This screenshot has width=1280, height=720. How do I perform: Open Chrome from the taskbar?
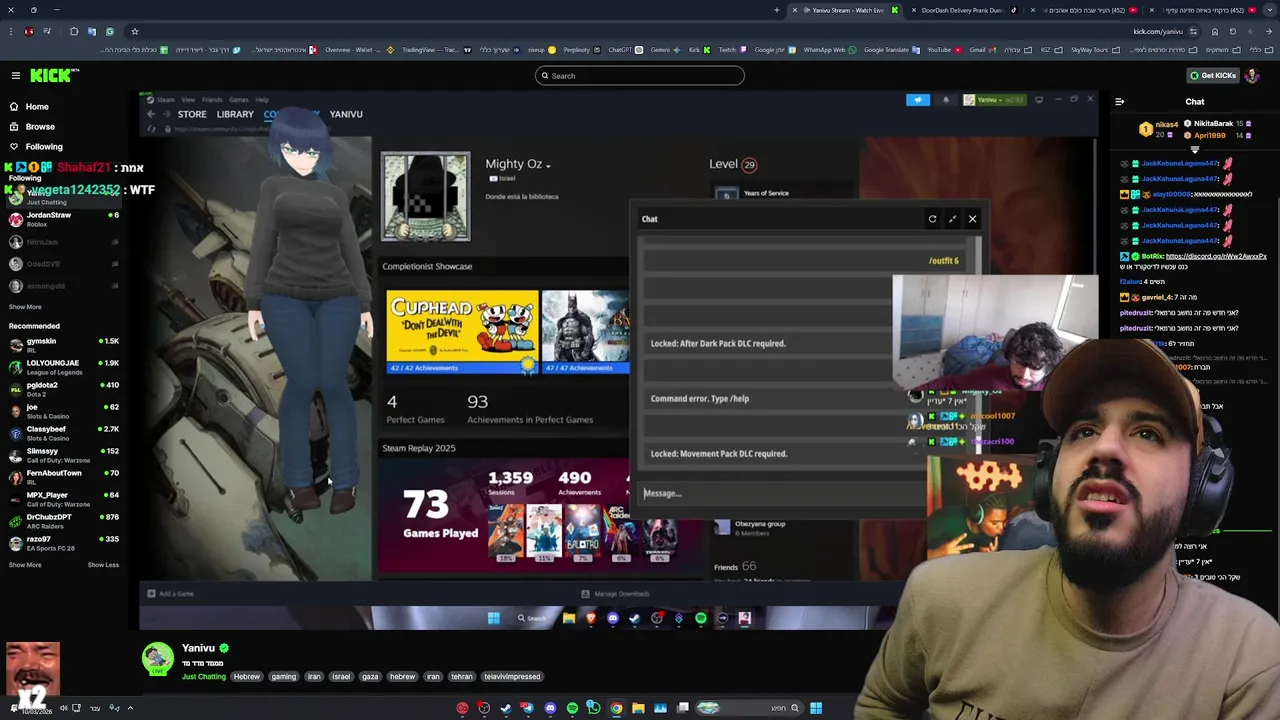click(616, 708)
